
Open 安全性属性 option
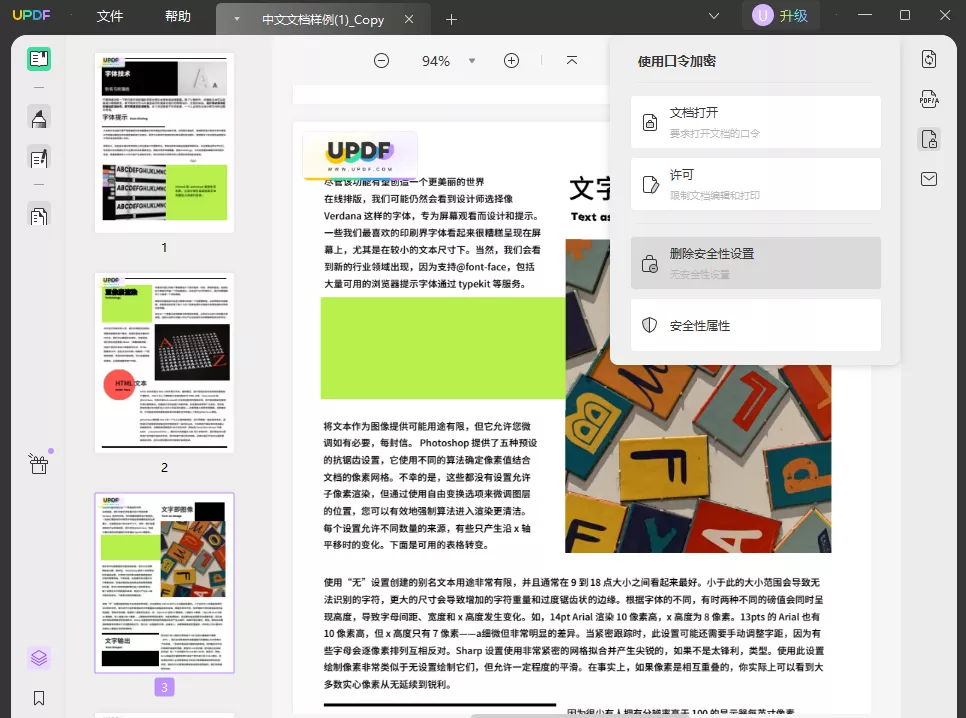tap(756, 325)
